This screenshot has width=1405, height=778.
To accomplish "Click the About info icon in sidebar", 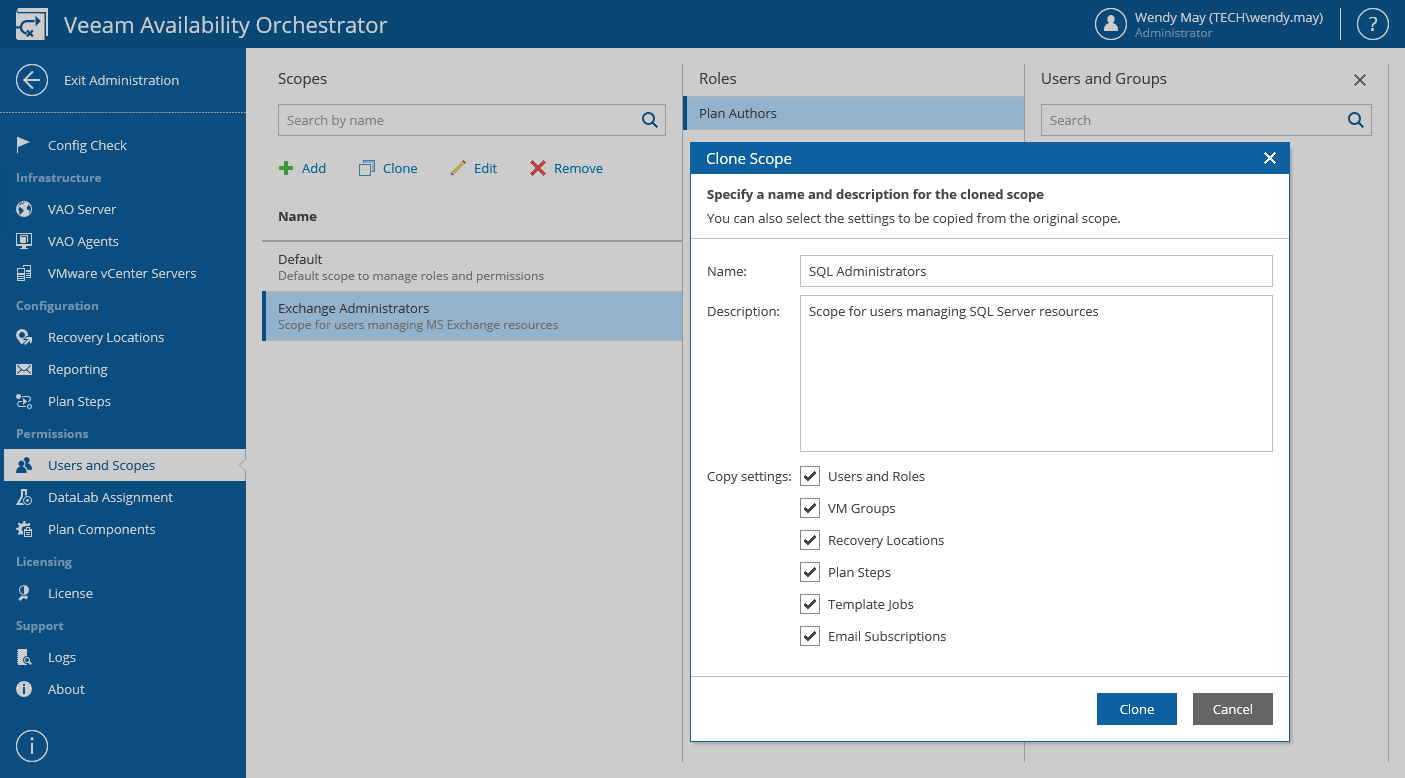I will pyautogui.click(x=24, y=689).
